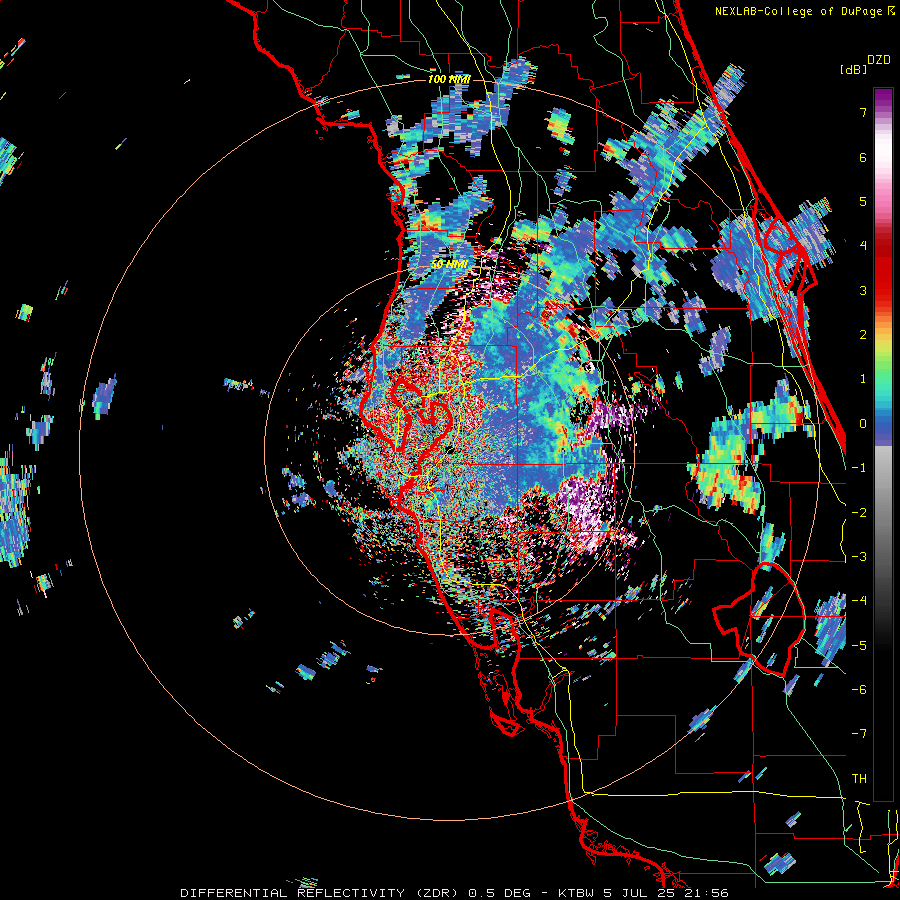Click the DZD product label above the color scale

point(878,60)
